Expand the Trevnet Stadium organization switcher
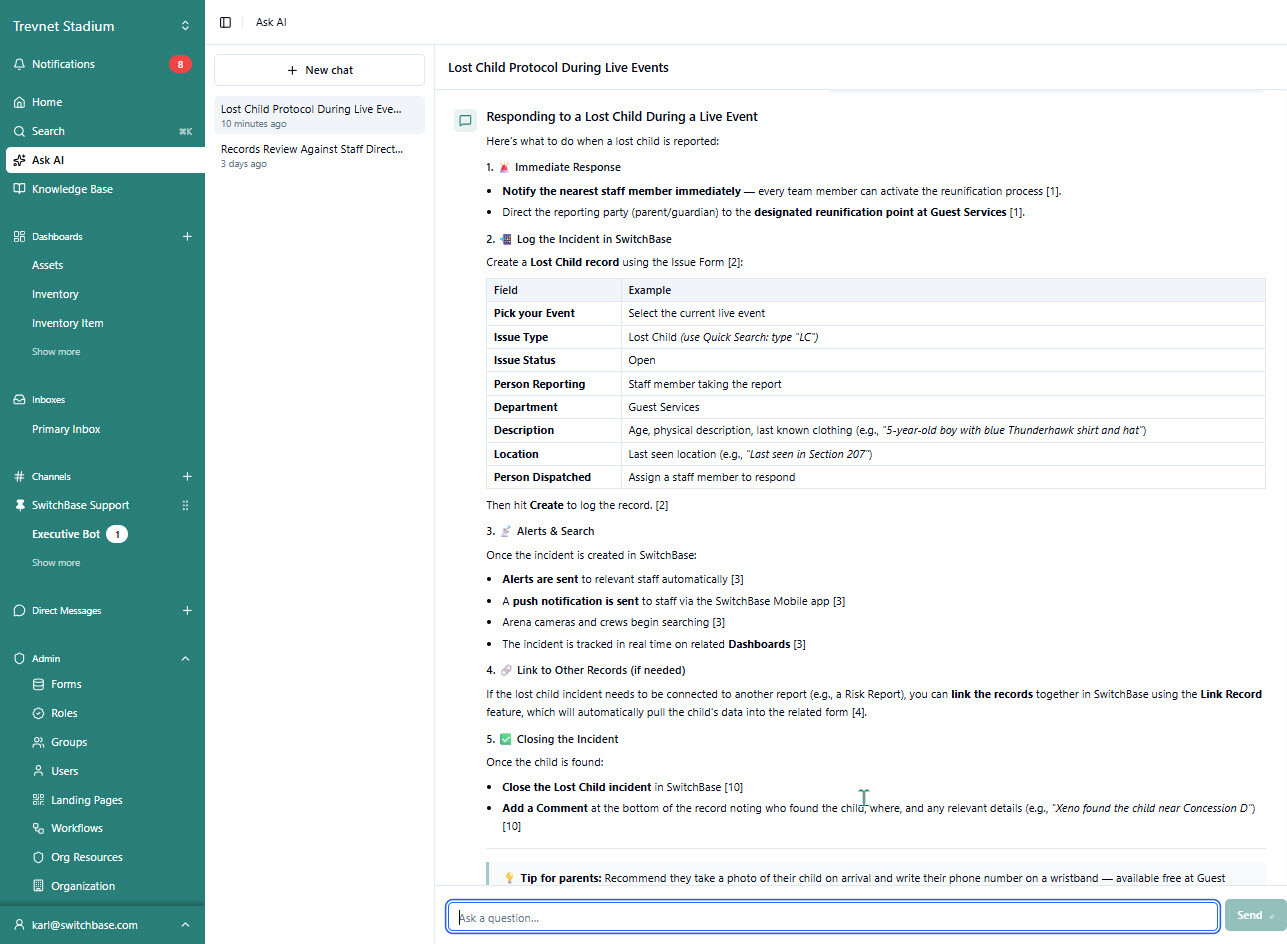Screen dimensions: 1287x944 click(185, 26)
